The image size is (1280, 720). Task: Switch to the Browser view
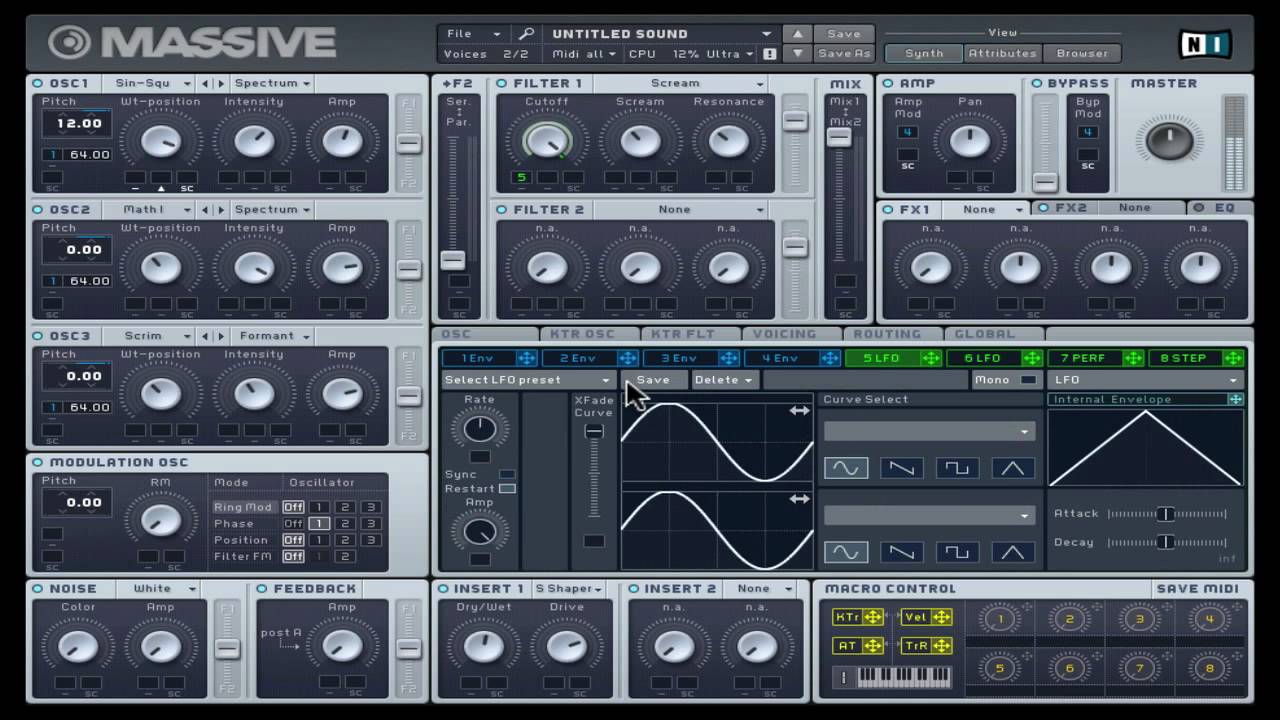tap(1082, 54)
